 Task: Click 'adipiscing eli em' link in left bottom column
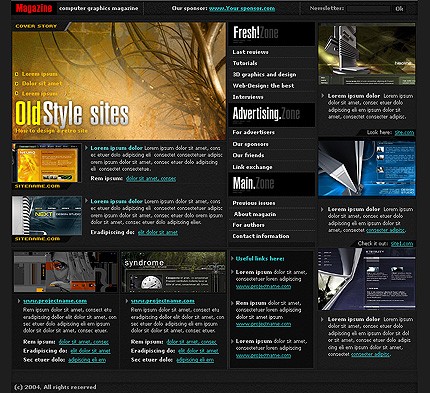point(87,360)
